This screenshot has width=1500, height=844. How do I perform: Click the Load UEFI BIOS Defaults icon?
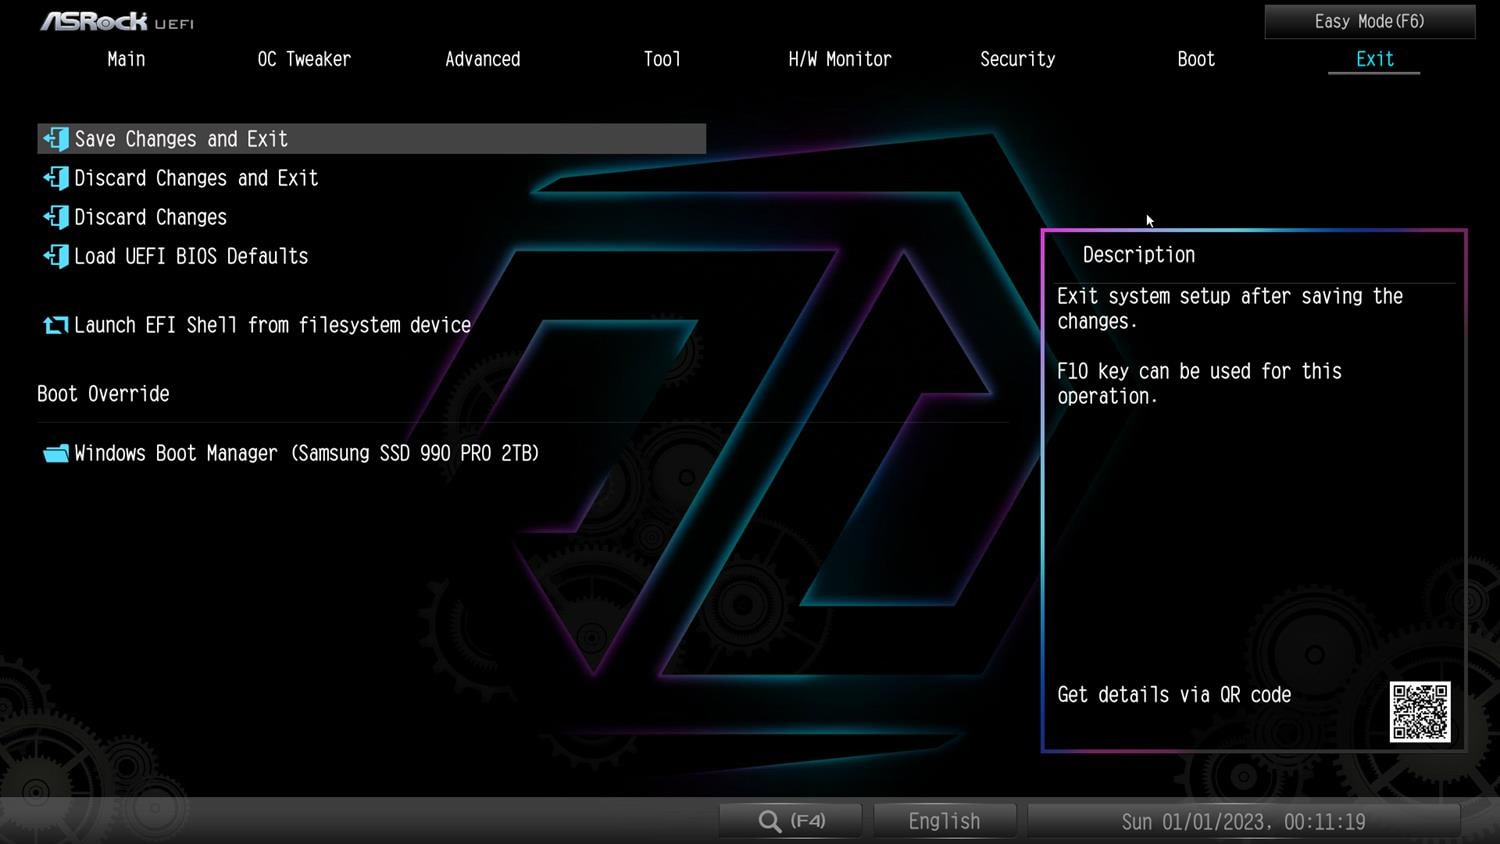point(56,256)
